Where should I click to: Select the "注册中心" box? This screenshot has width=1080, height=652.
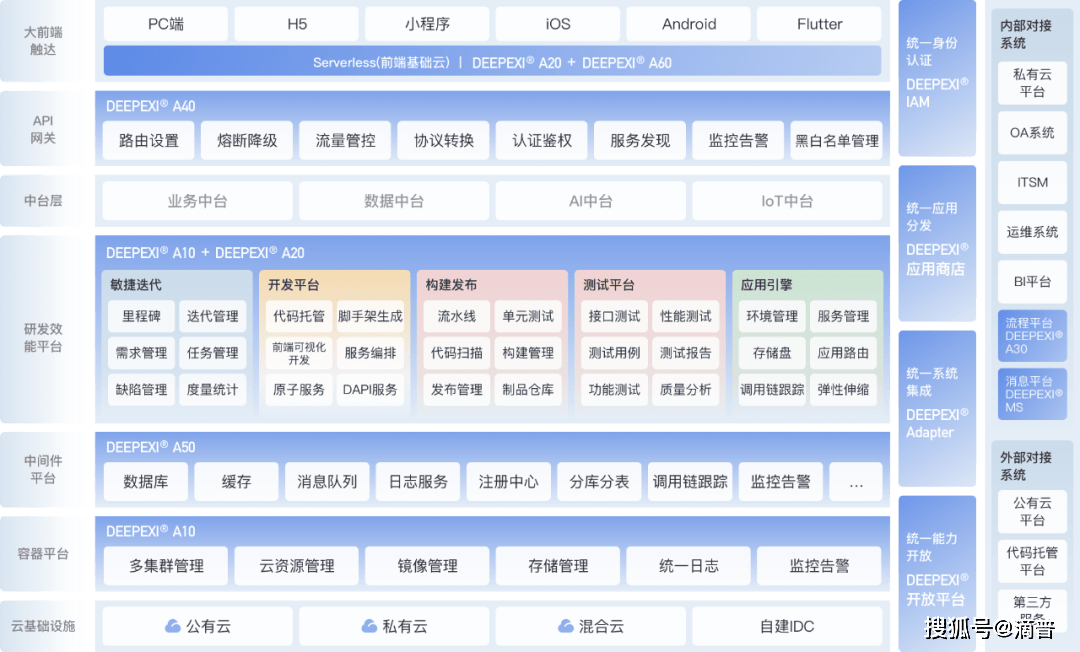pos(508,481)
